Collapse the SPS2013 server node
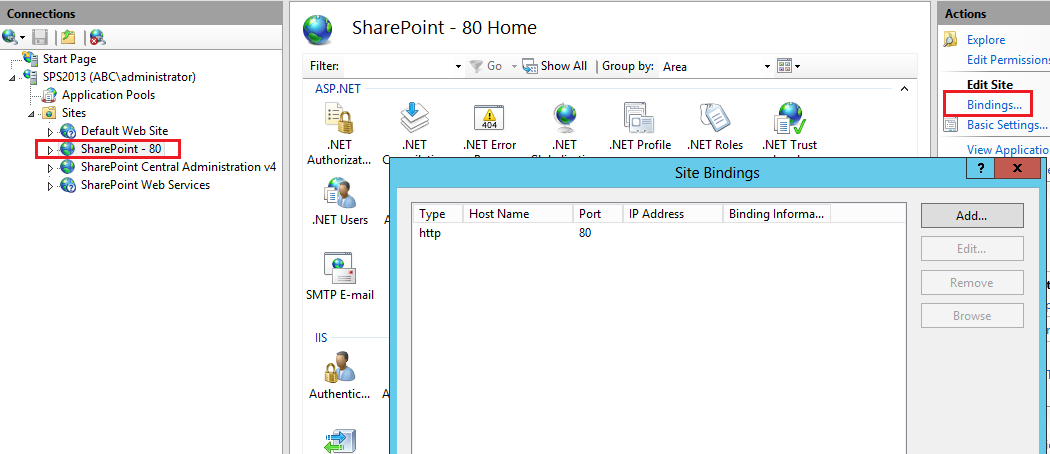 [x=12, y=78]
